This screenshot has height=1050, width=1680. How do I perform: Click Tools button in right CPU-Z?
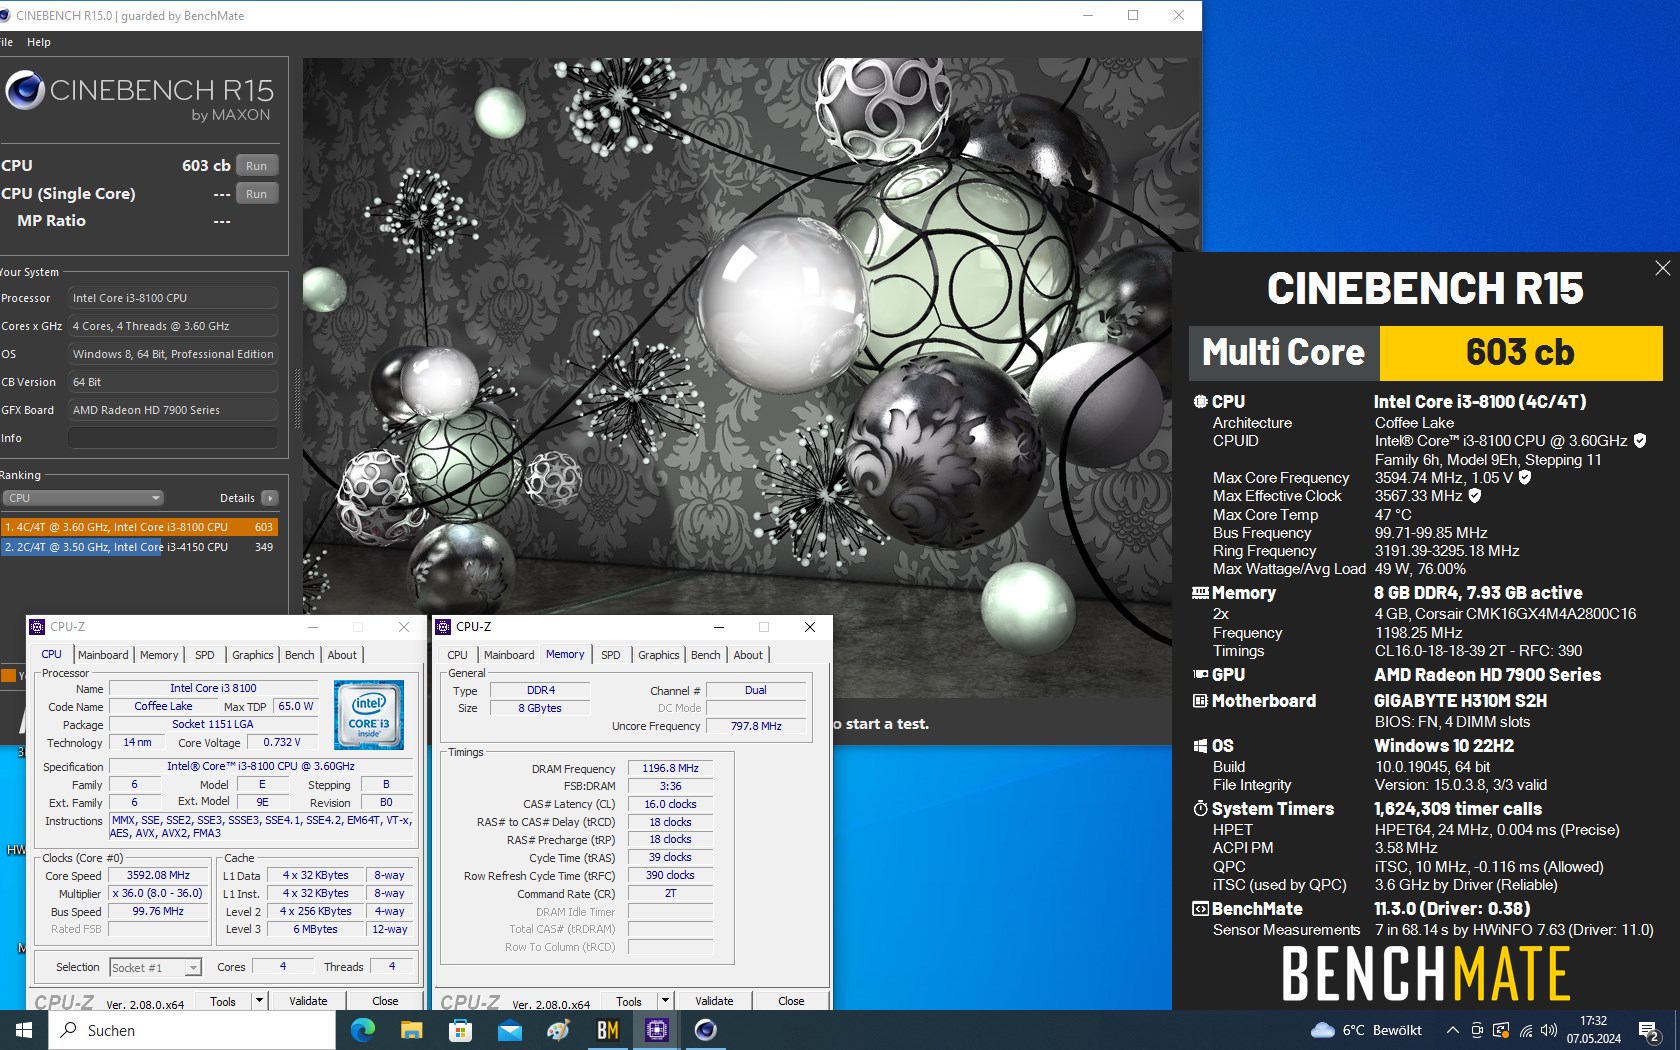630,1001
